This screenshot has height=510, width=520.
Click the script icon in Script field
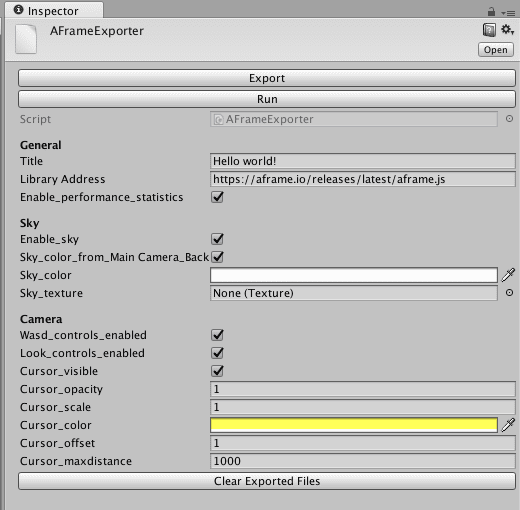[x=218, y=119]
